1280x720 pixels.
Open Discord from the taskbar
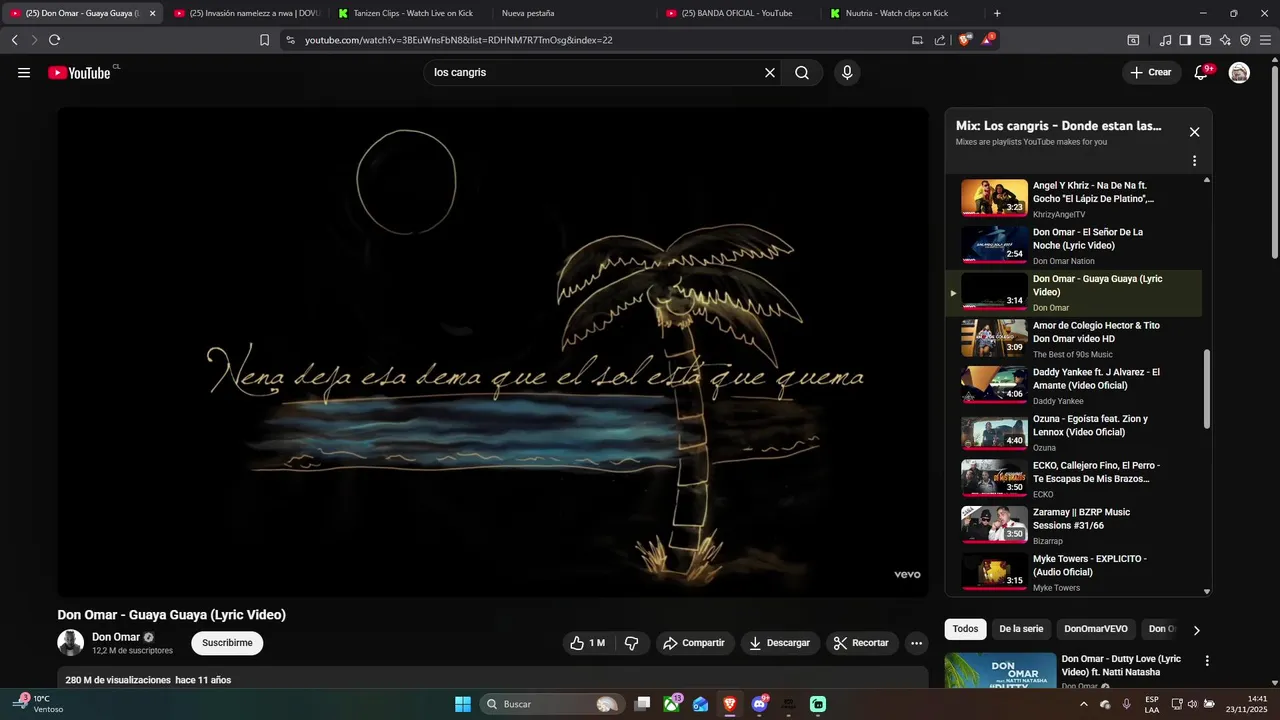[759, 704]
